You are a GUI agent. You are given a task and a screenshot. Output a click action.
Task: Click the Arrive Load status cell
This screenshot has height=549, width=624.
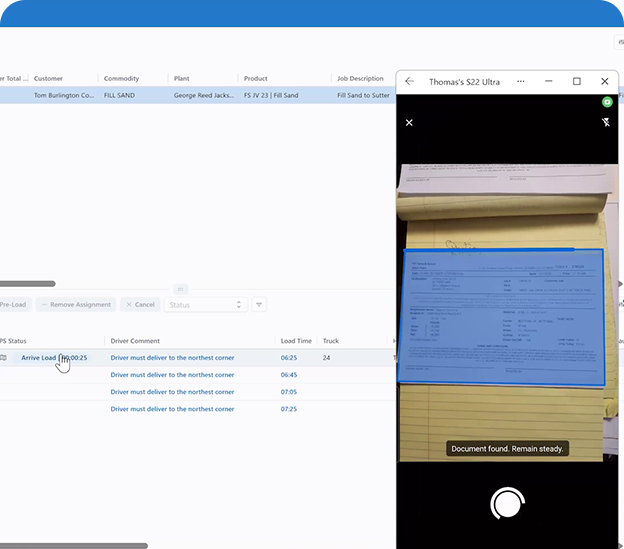pos(54,358)
